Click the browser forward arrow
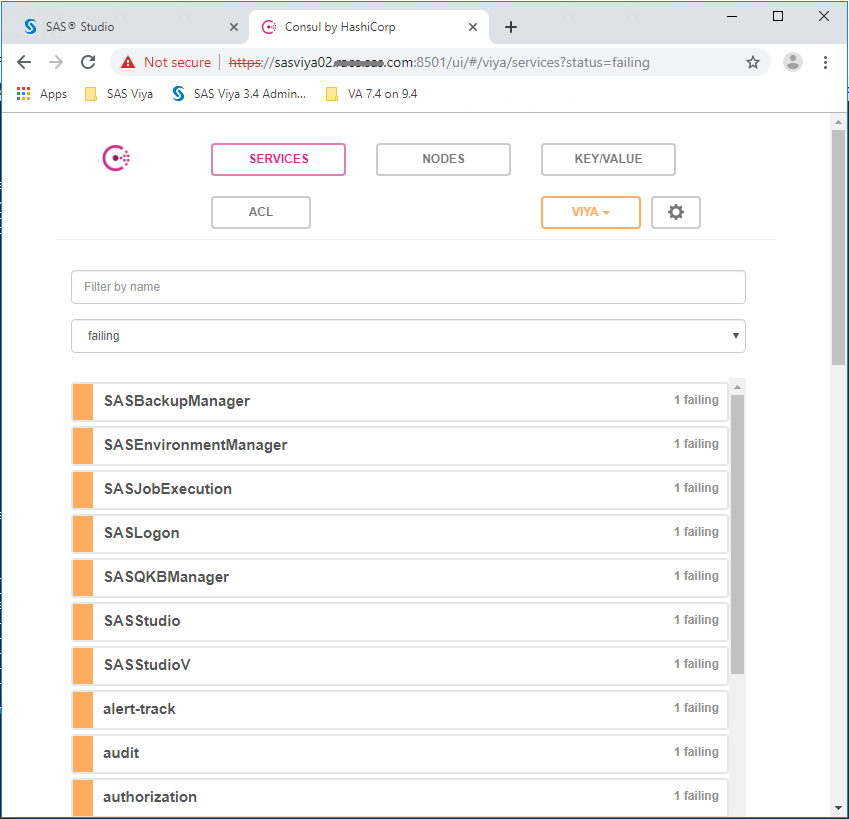Image resolution: width=849 pixels, height=819 pixels. coord(56,62)
